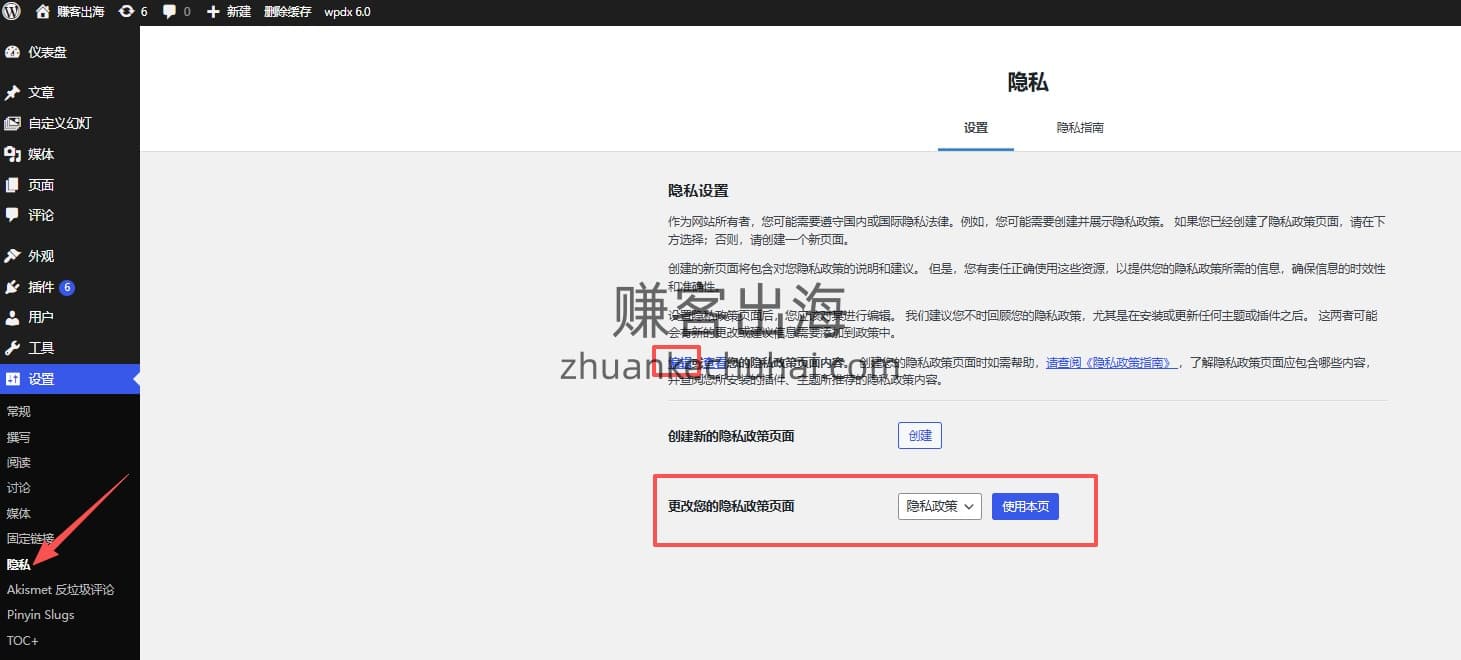This screenshot has width=1461, height=660.
Task: Click 删除缓存 in the admin bar
Action: point(287,12)
